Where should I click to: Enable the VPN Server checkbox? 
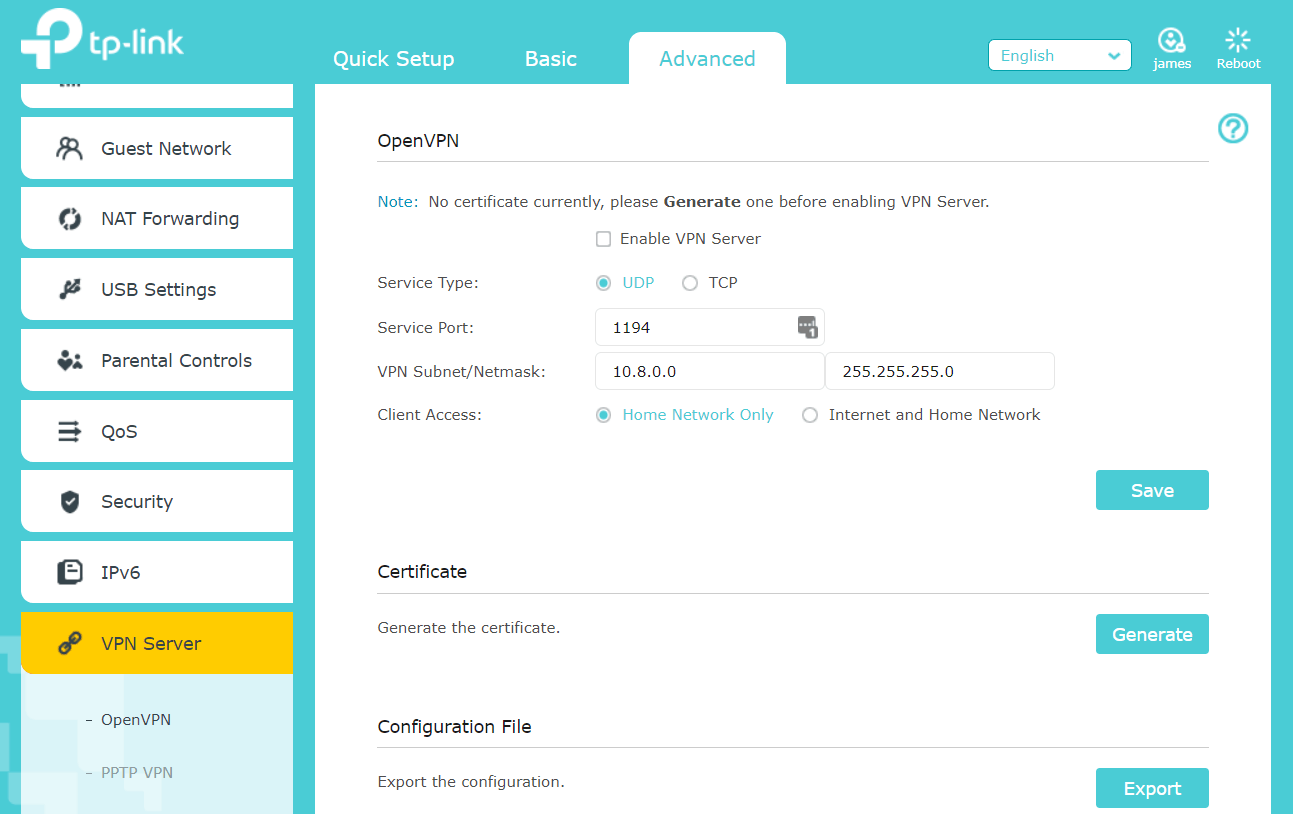[x=603, y=239]
